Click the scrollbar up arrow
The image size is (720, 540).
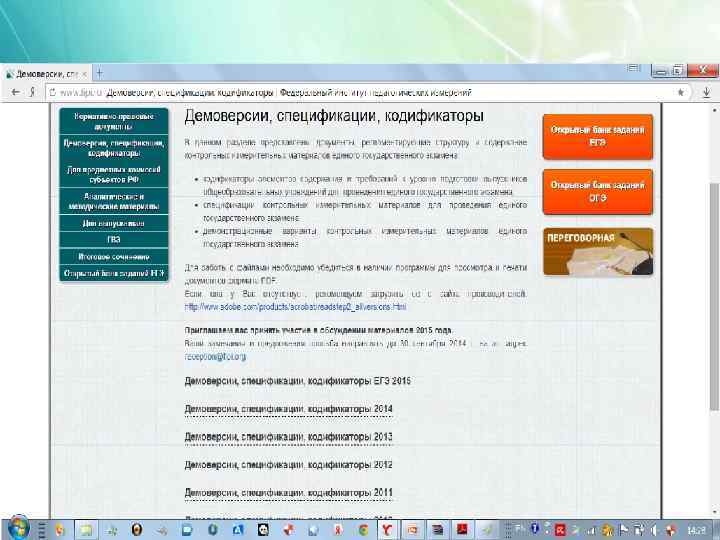point(714,111)
